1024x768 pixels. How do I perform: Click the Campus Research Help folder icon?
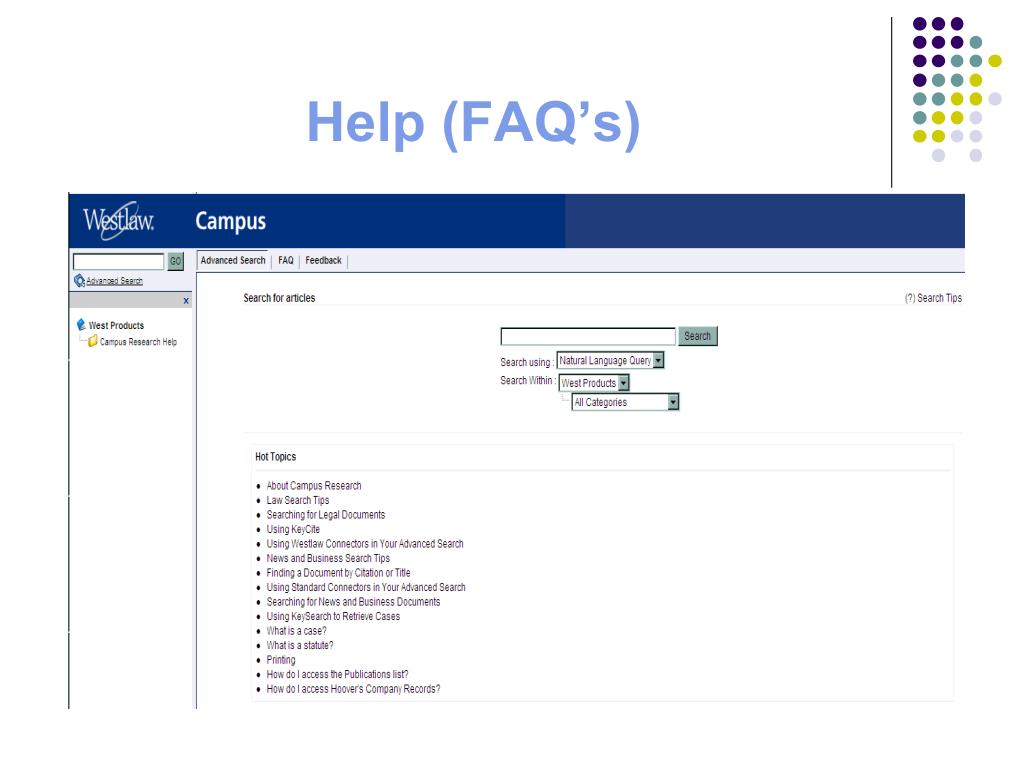(93, 341)
